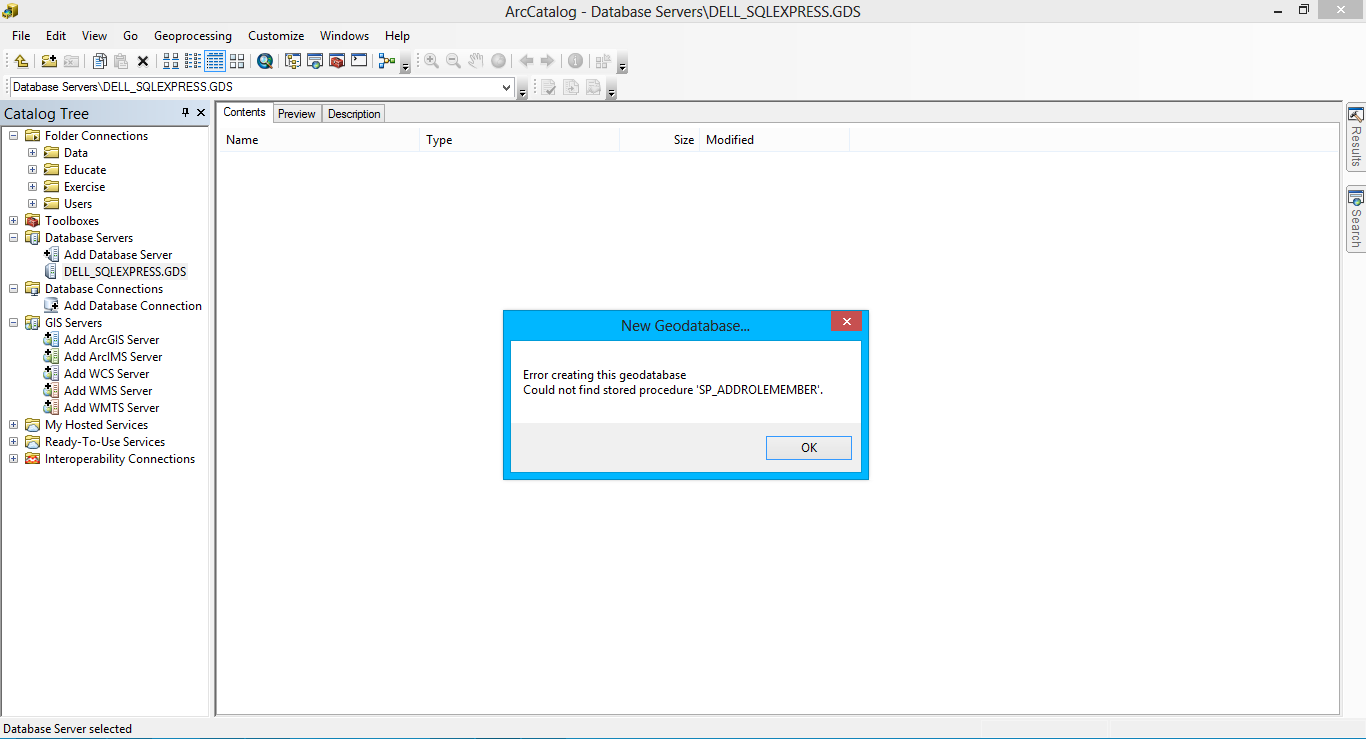The height and width of the screenshot is (739, 1366).
Task: Click the Full Extent globe icon
Action: click(498, 61)
